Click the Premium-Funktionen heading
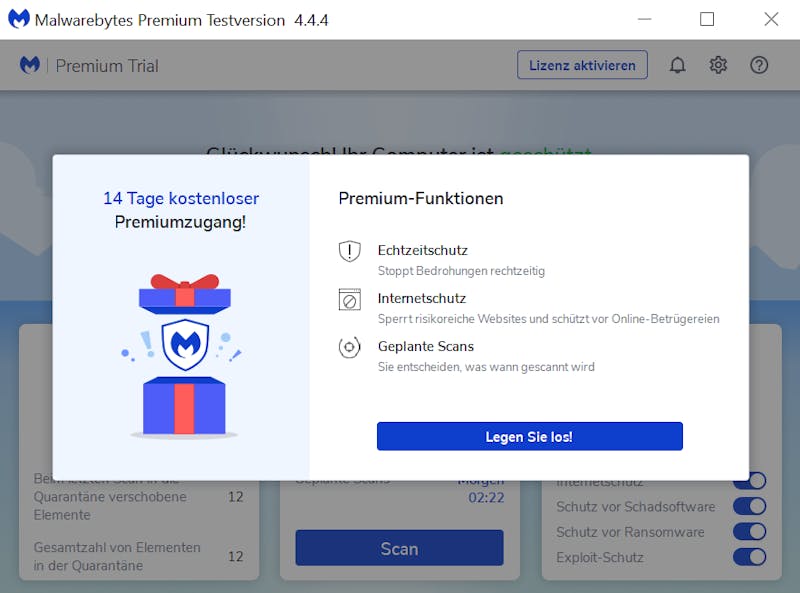This screenshot has width=800, height=593. [x=421, y=199]
